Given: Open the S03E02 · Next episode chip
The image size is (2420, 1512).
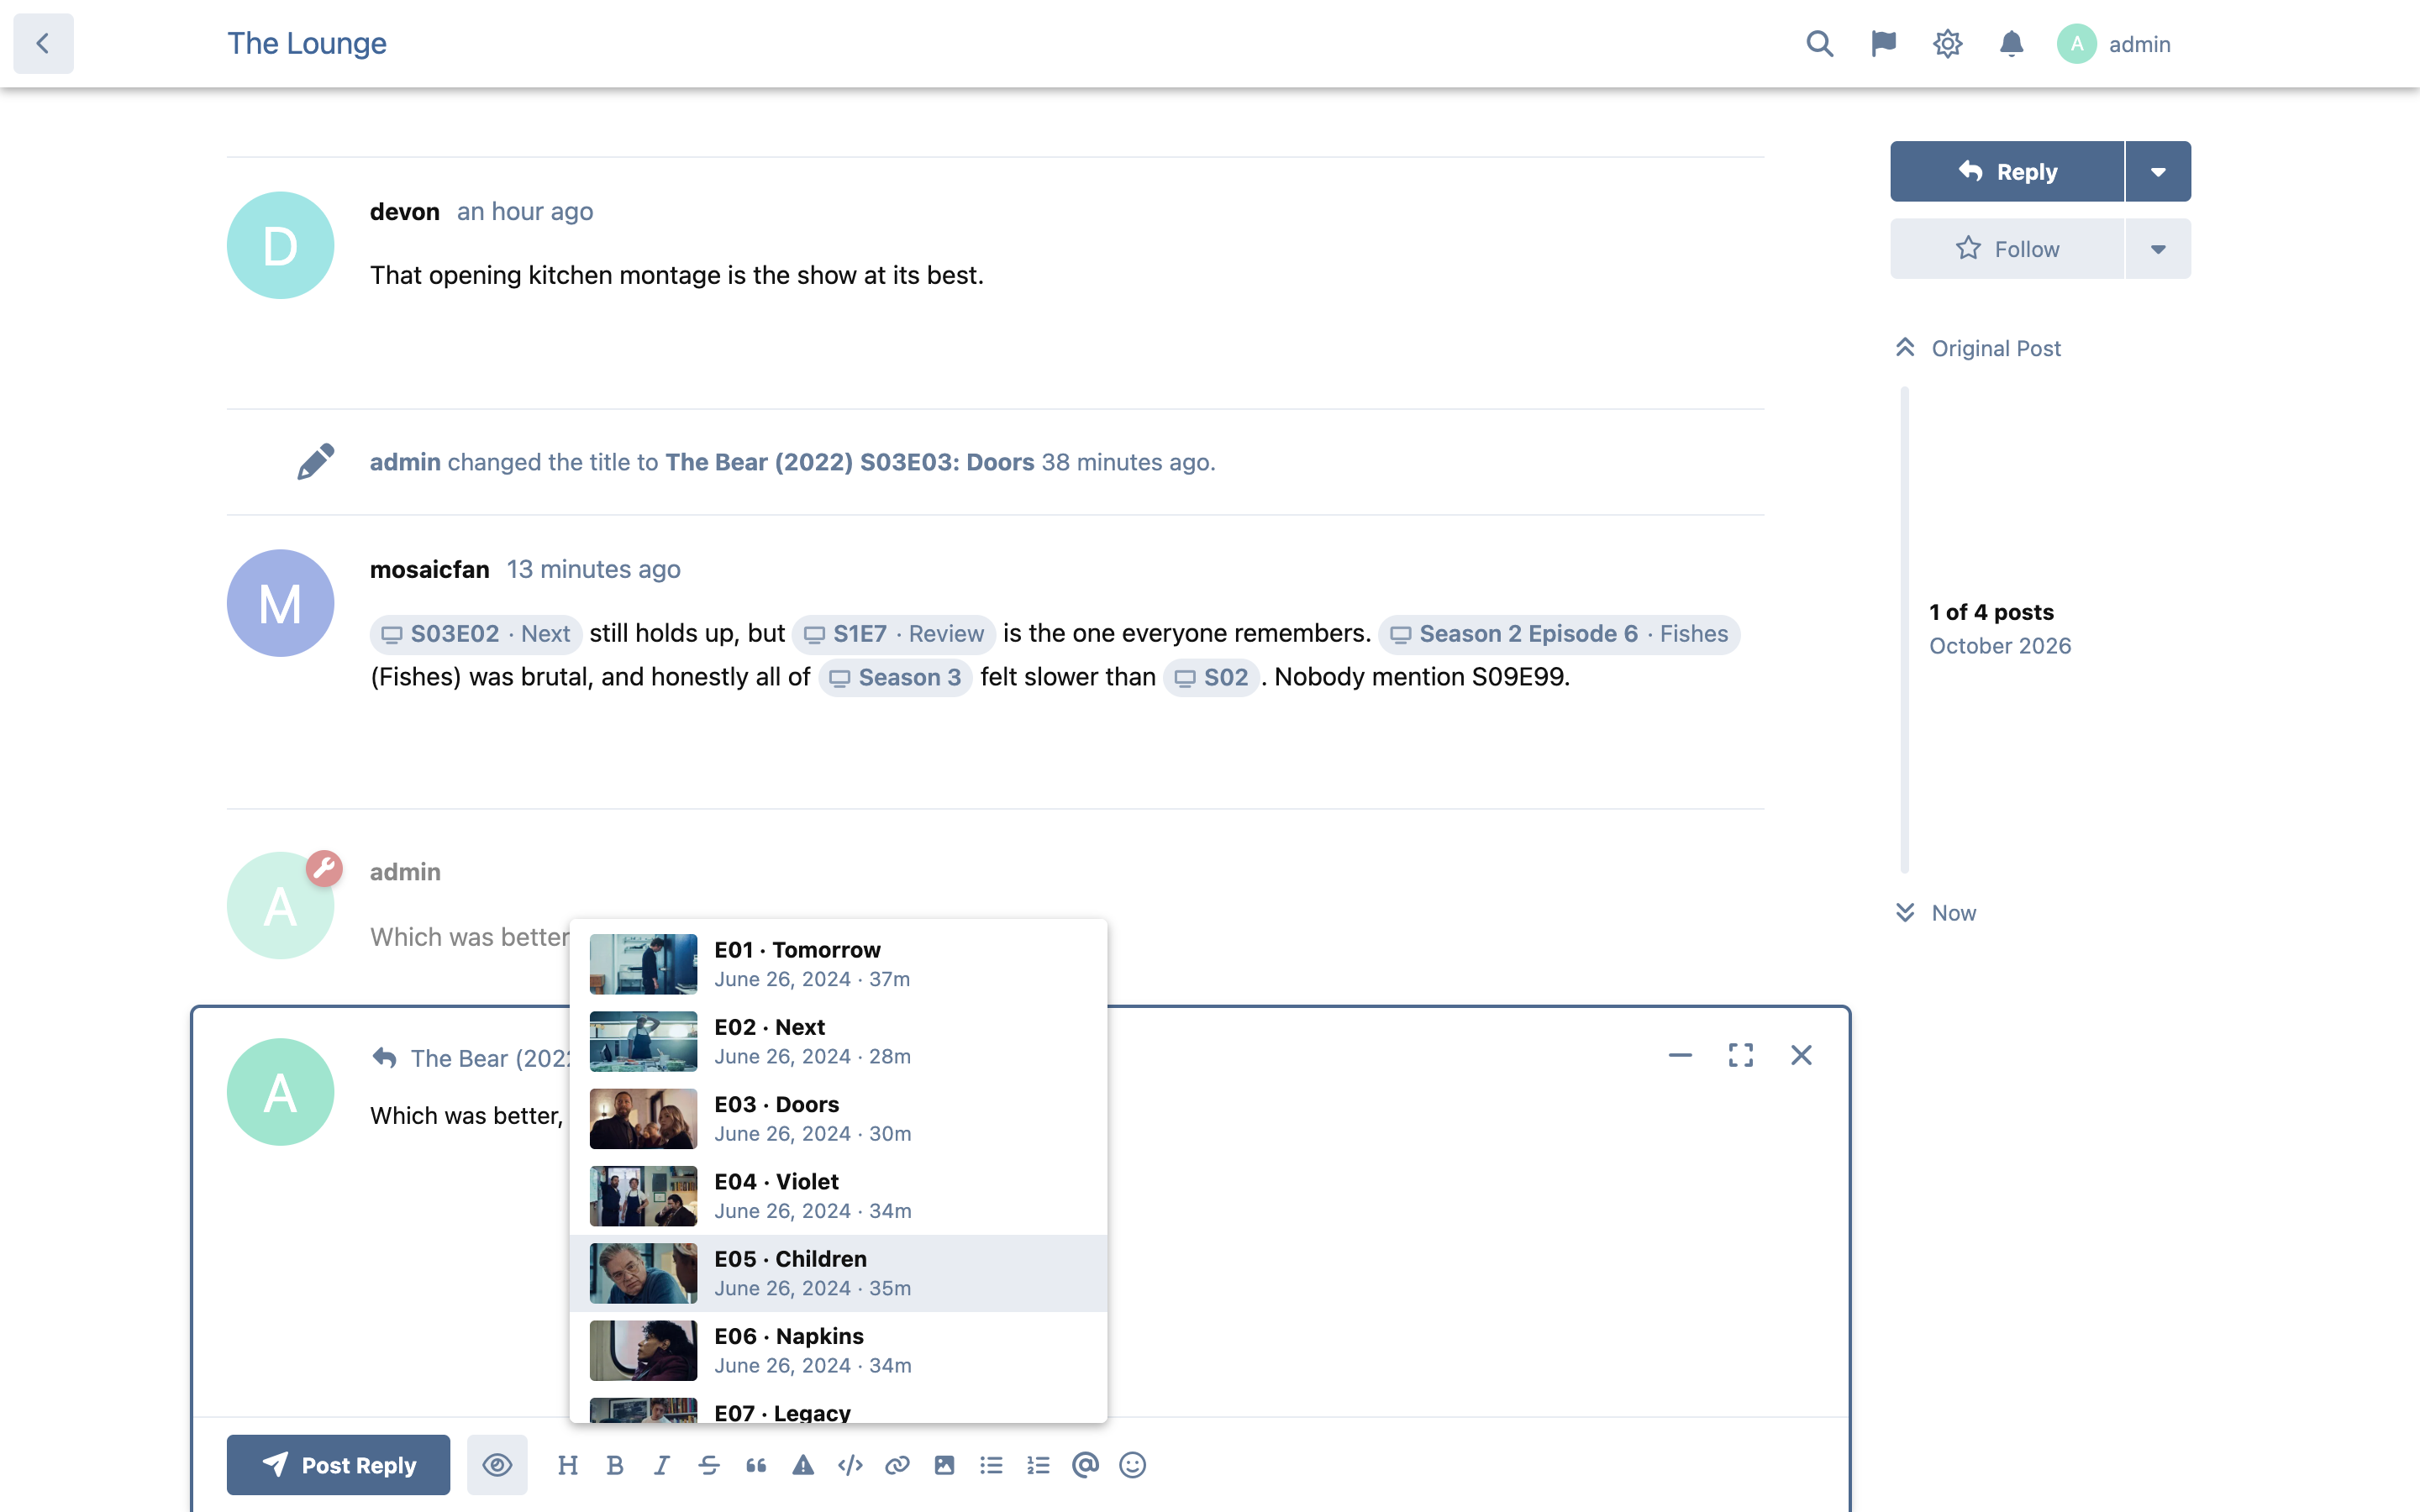Looking at the screenshot, I should point(476,634).
